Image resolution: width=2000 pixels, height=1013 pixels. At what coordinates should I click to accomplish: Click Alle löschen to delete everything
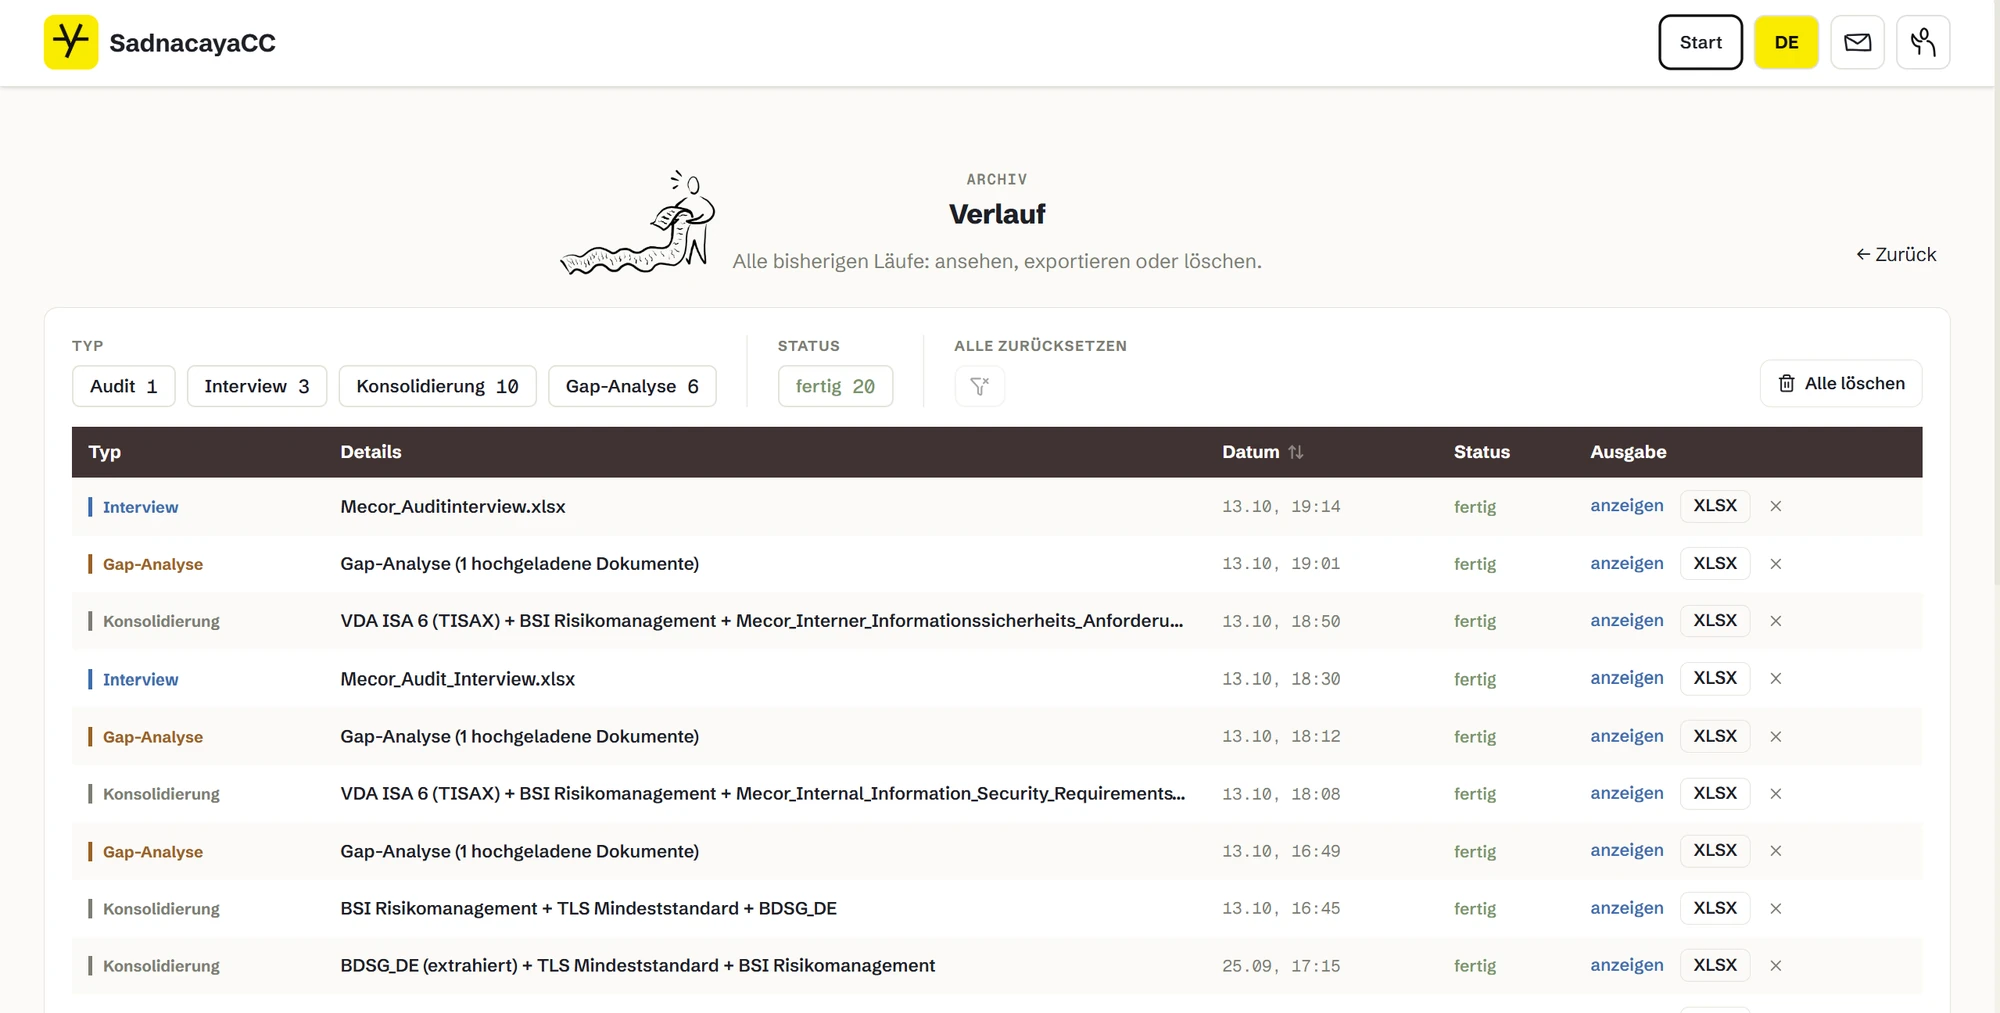tap(1841, 383)
